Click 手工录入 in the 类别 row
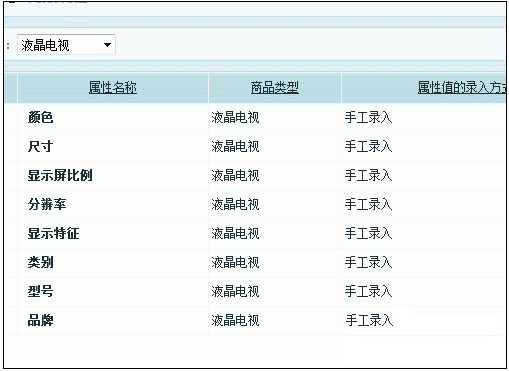 (x=368, y=262)
